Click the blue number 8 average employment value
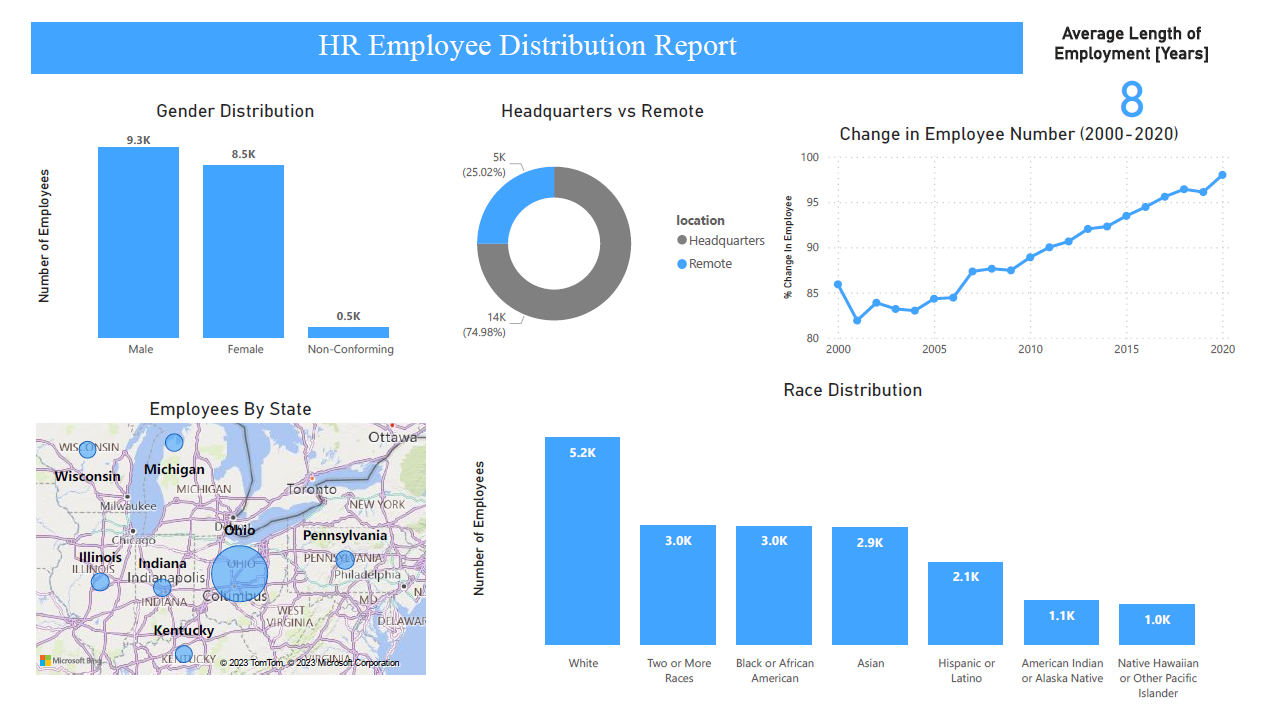This screenshot has width=1261, height=727. (x=1131, y=97)
